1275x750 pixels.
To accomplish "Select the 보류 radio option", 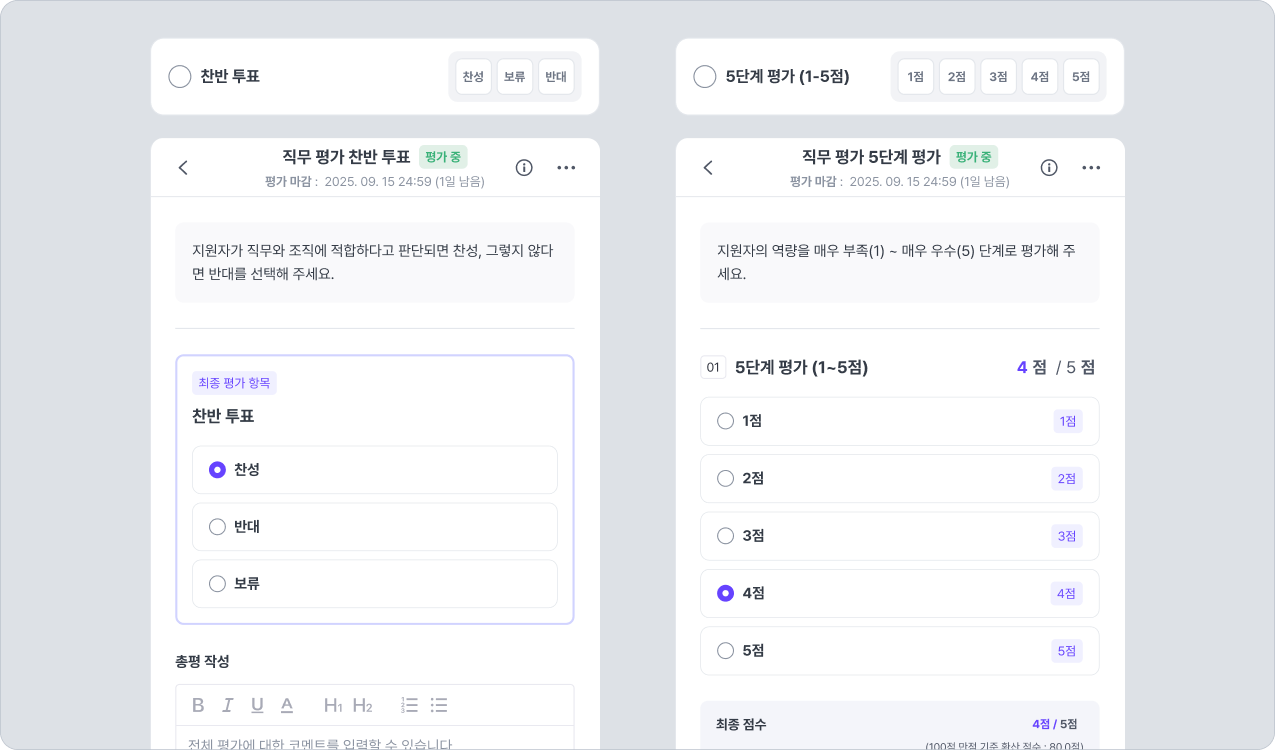I will coord(217,583).
